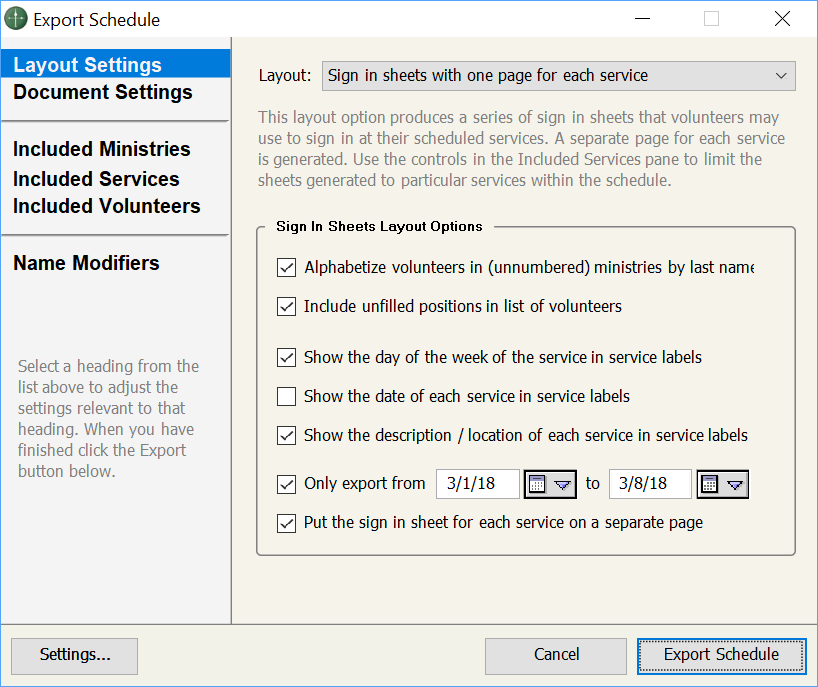Select Name Modifiers in sidebar
This screenshot has height=687, width=818.
point(86,263)
